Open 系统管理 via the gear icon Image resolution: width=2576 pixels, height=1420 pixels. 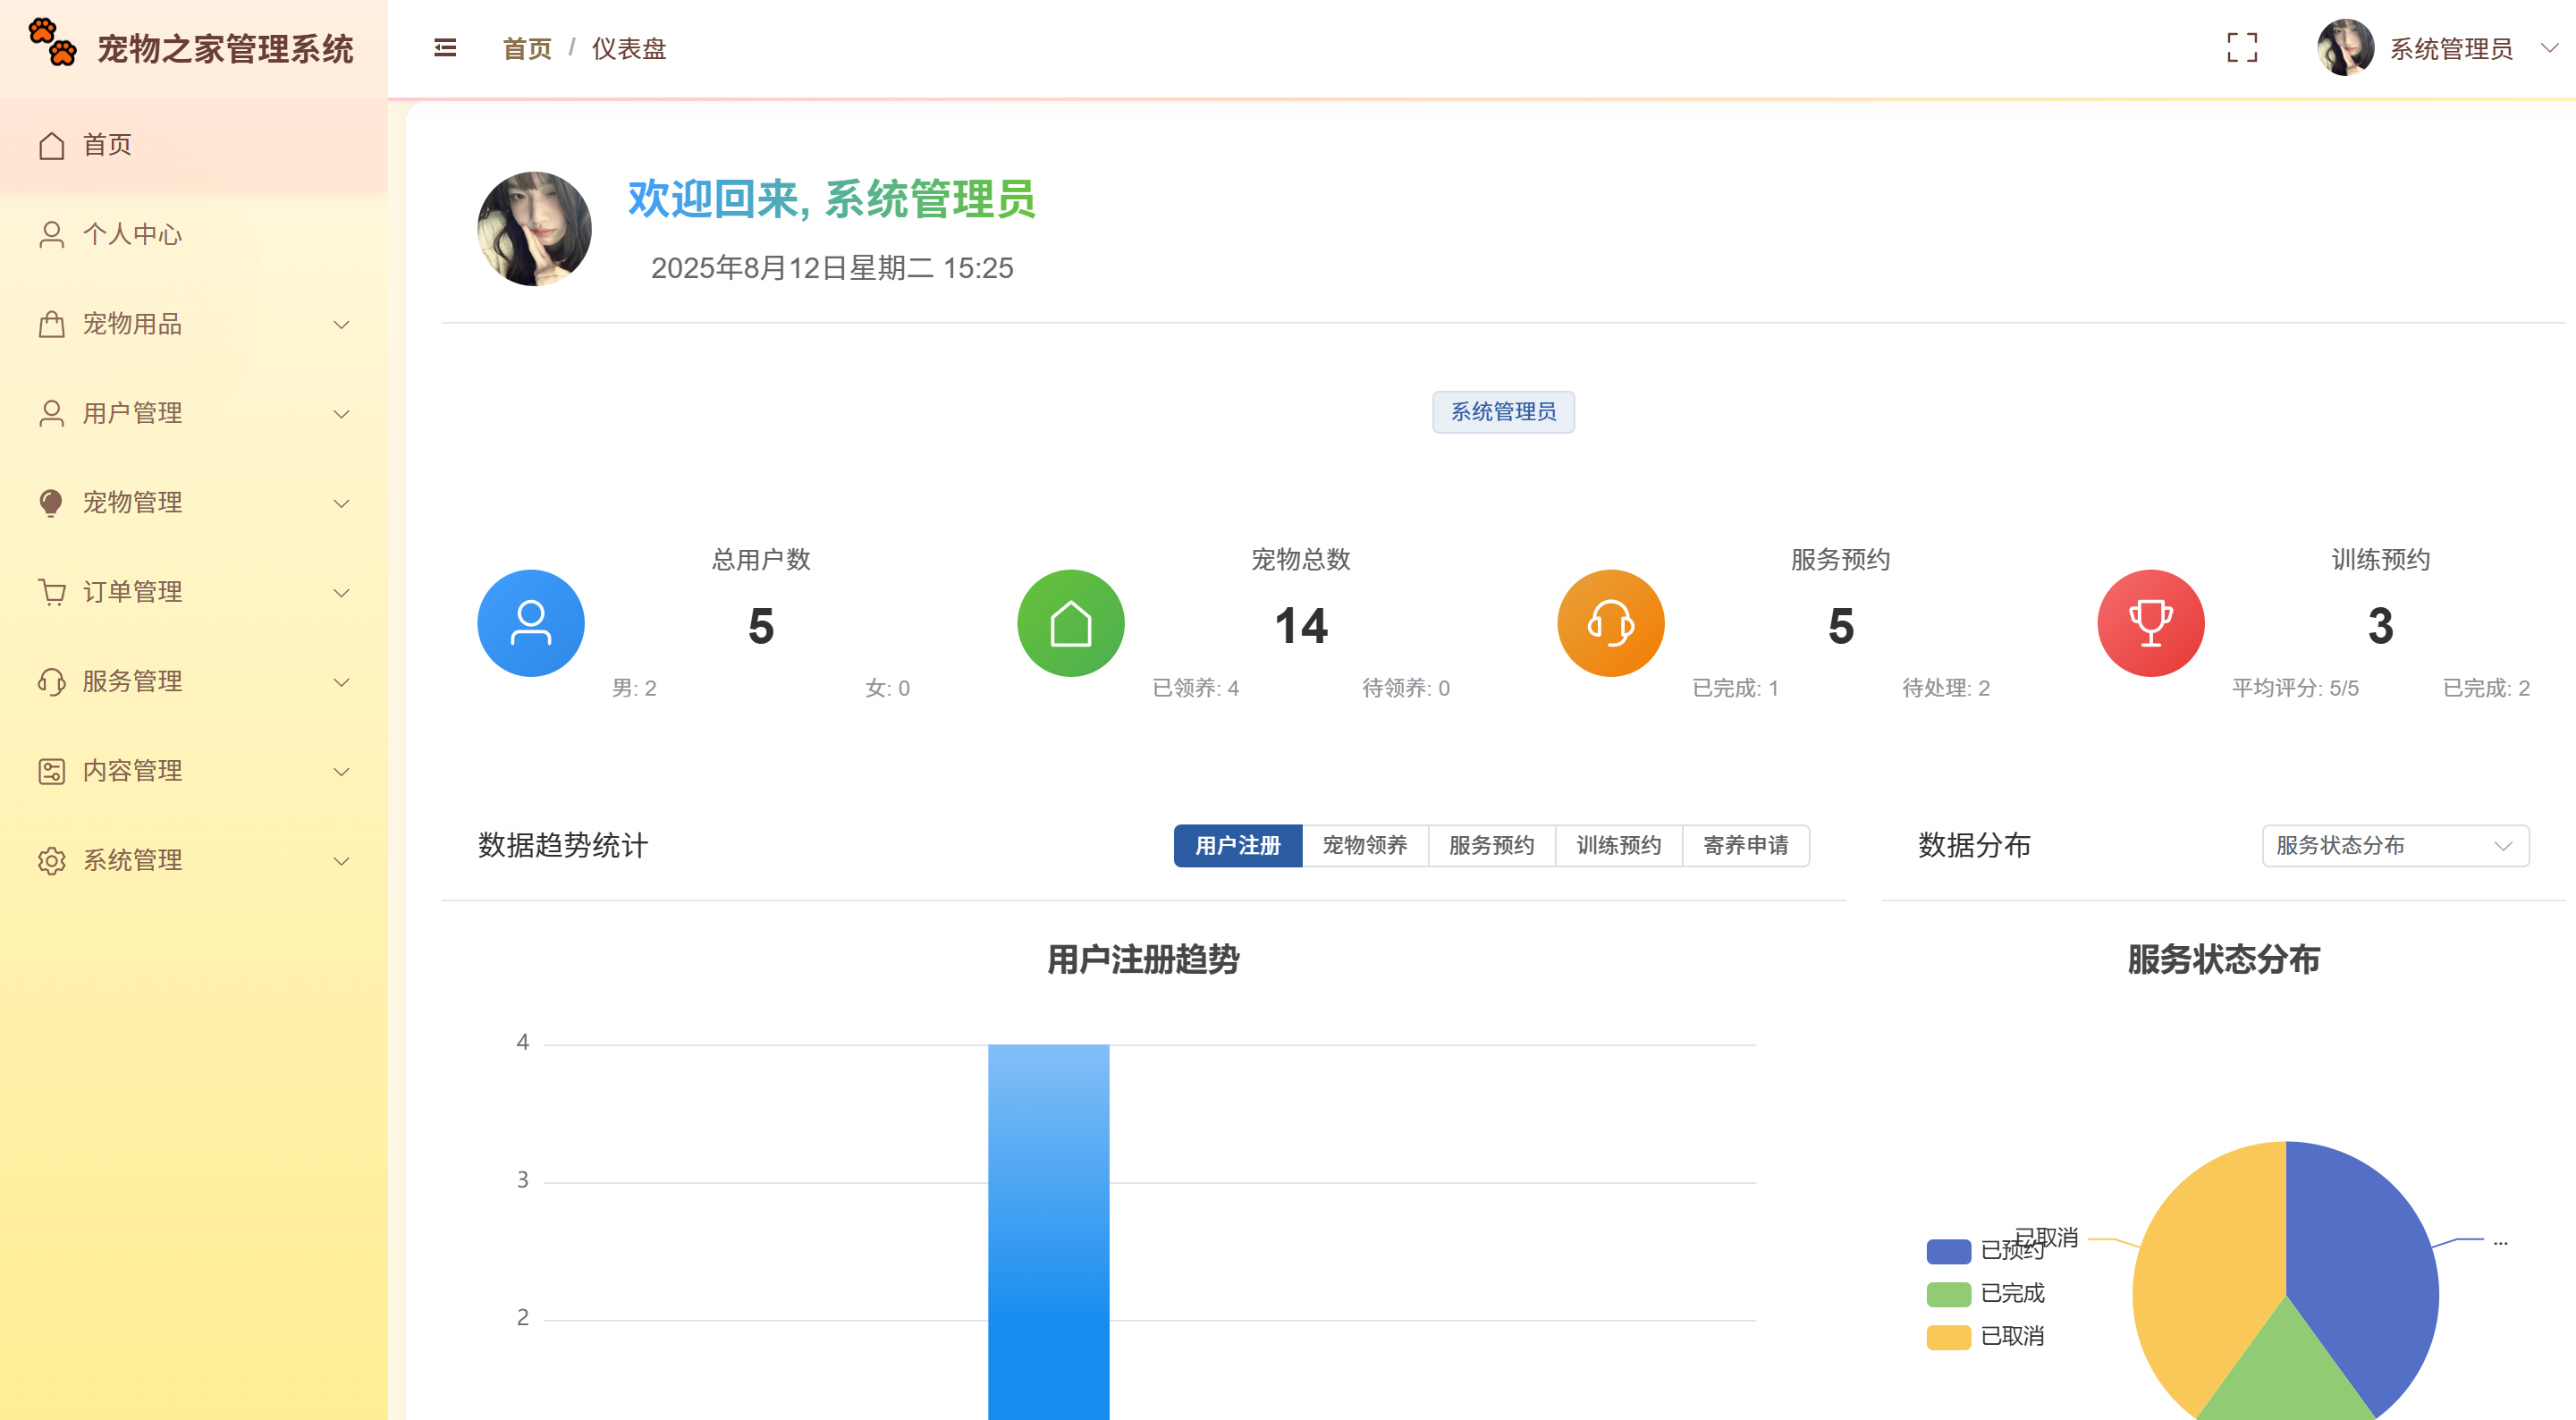(x=52, y=860)
